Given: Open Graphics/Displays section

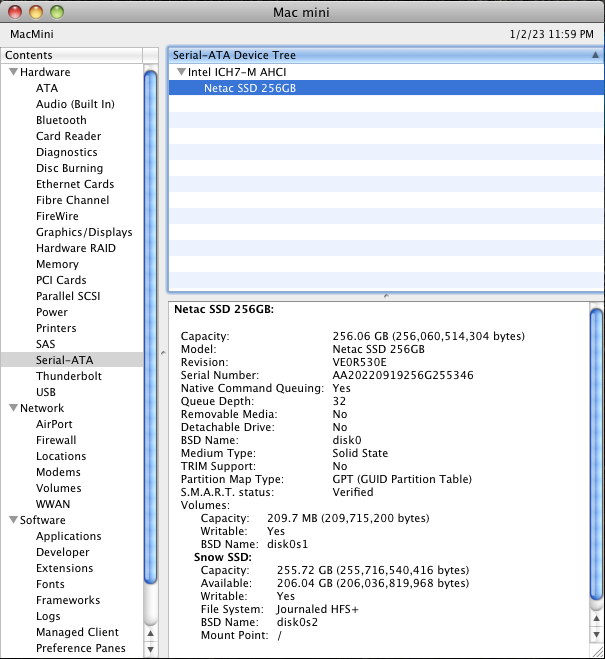Looking at the screenshot, I should [84, 232].
